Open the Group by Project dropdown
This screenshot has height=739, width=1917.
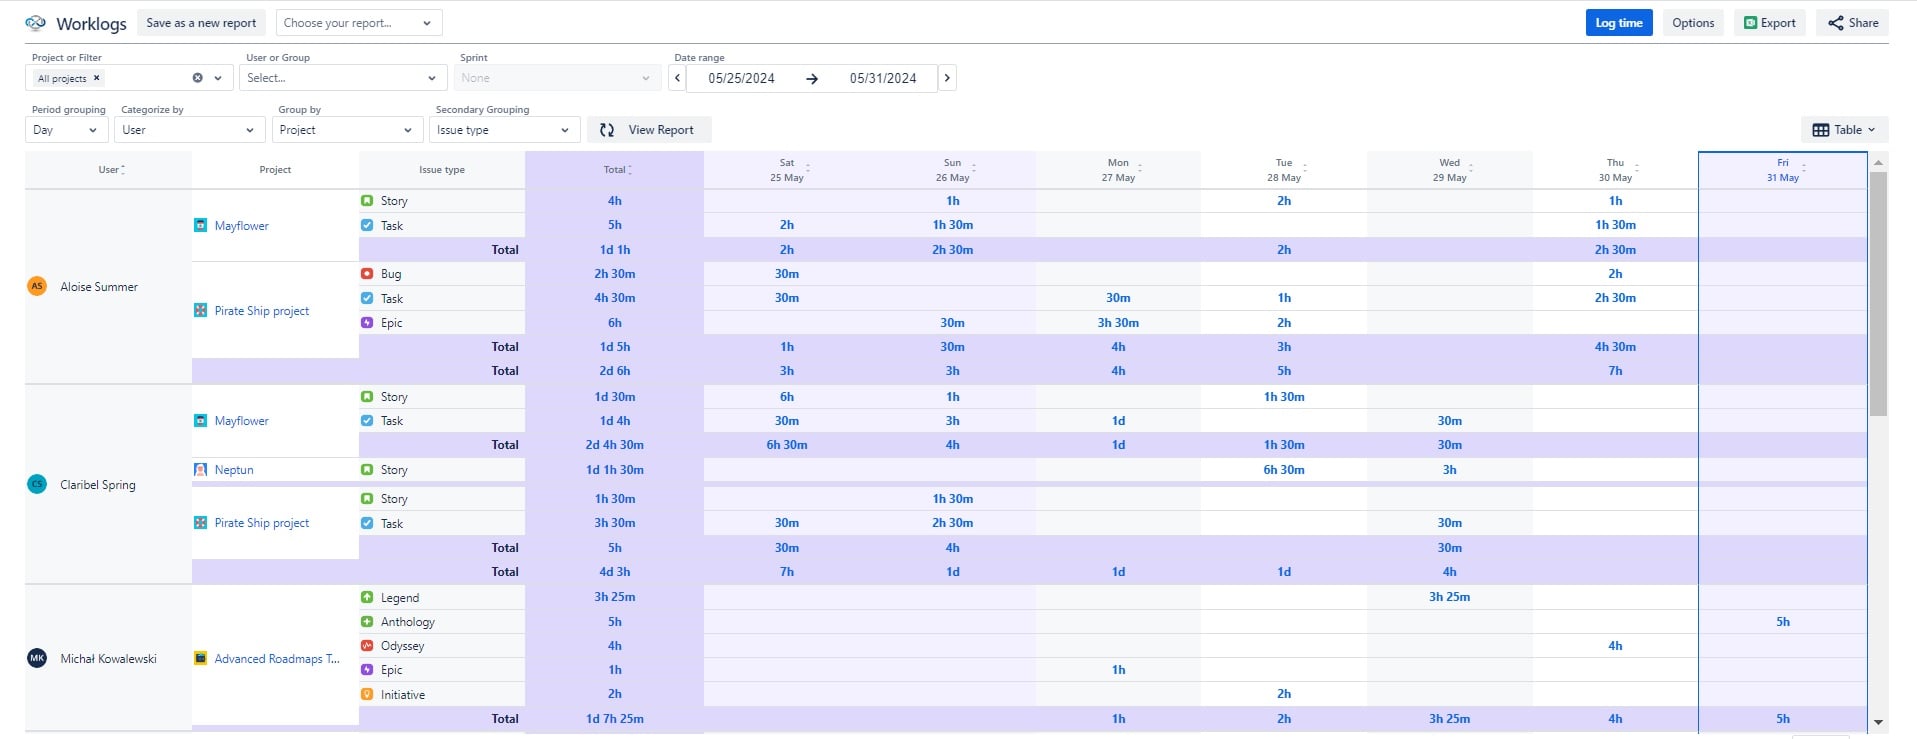(346, 130)
